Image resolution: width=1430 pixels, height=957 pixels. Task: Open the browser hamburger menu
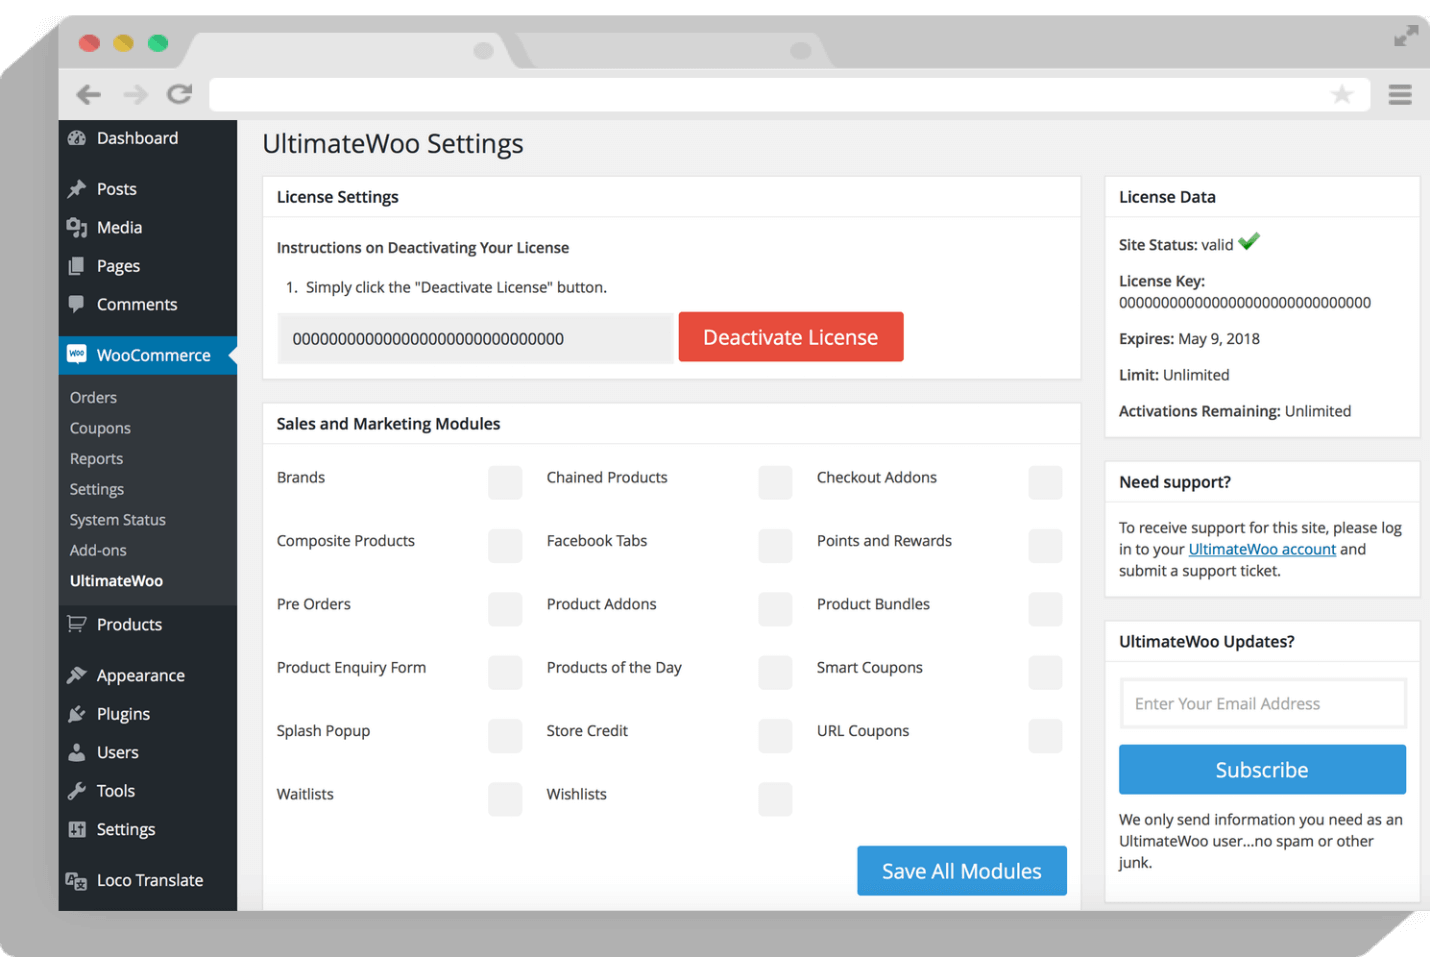tap(1400, 94)
